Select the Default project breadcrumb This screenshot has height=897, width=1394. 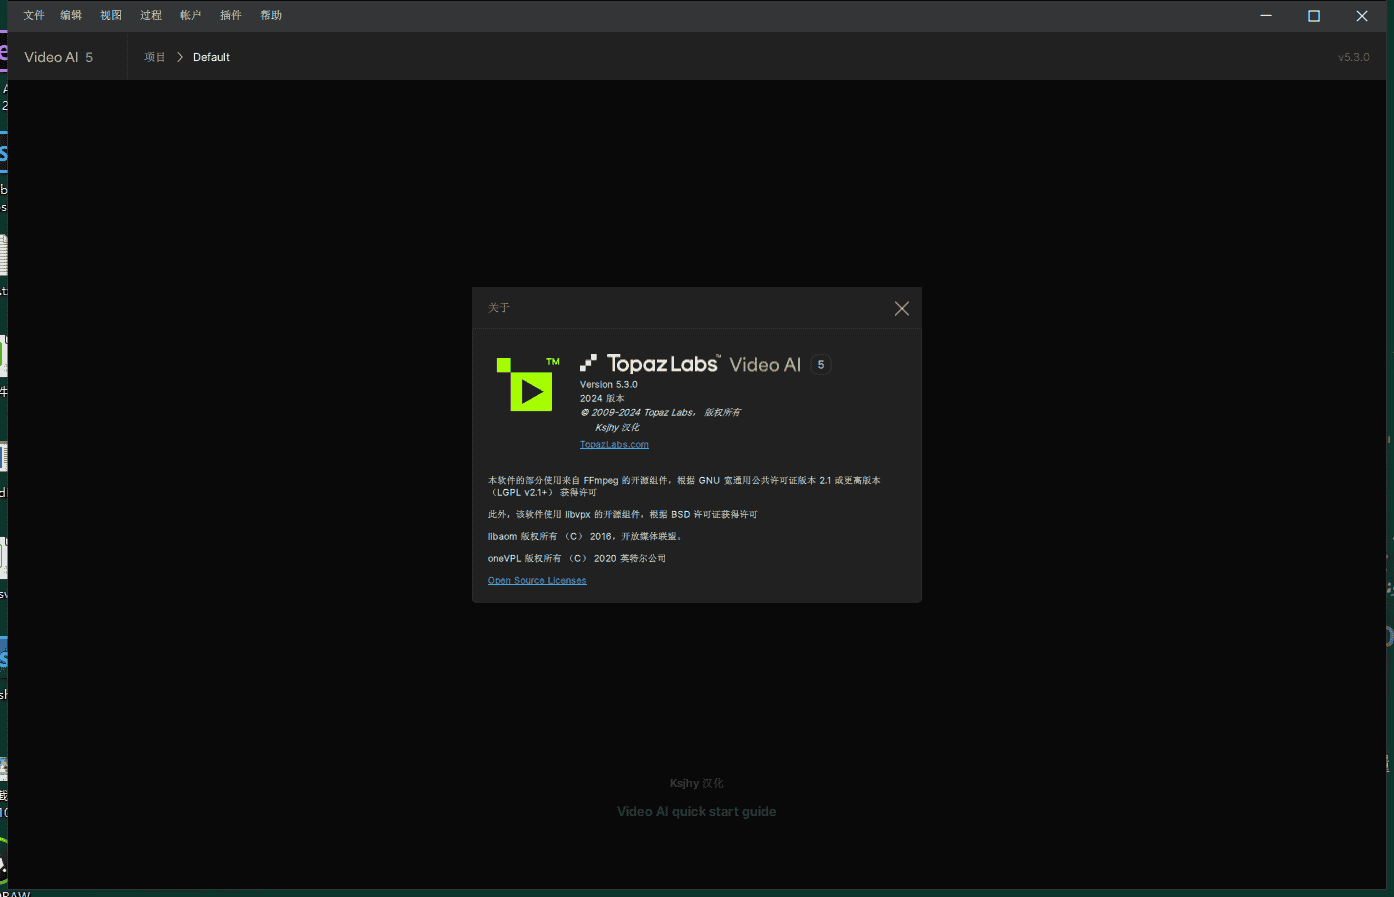[211, 57]
